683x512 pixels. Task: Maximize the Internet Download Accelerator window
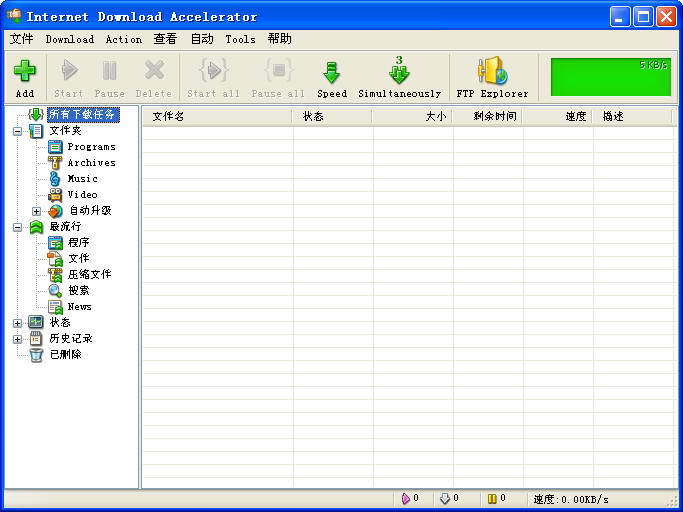pyautogui.click(x=643, y=17)
